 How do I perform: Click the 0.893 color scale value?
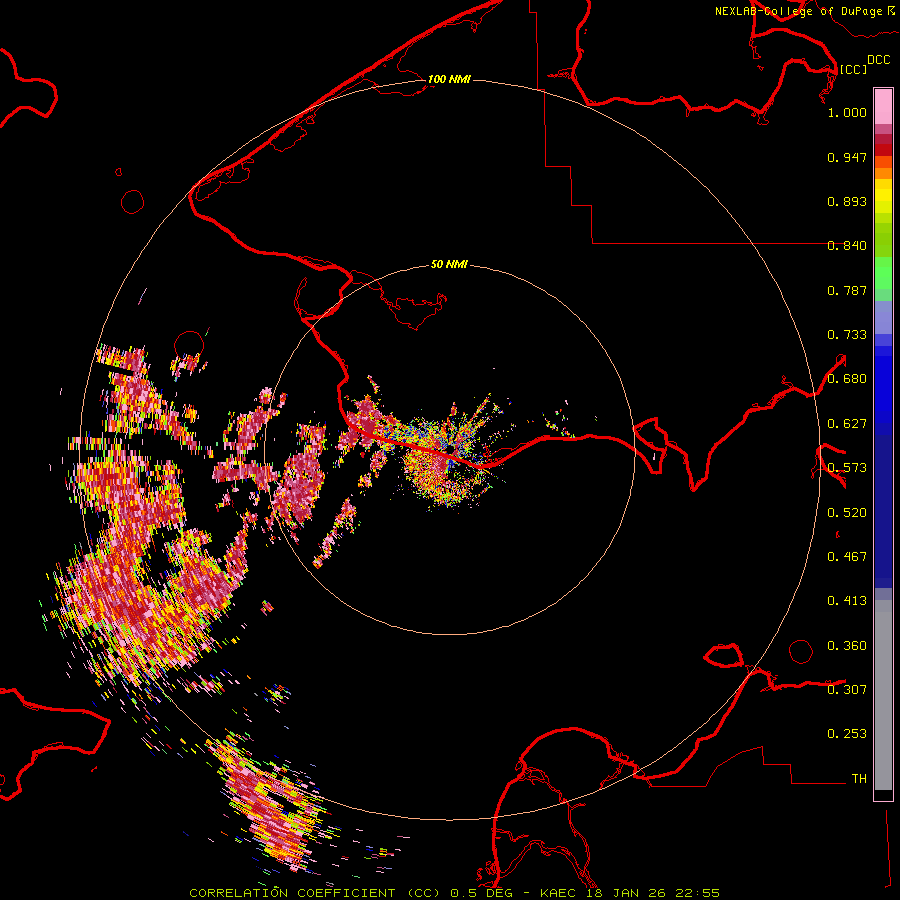pyautogui.click(x=847, y=201)
